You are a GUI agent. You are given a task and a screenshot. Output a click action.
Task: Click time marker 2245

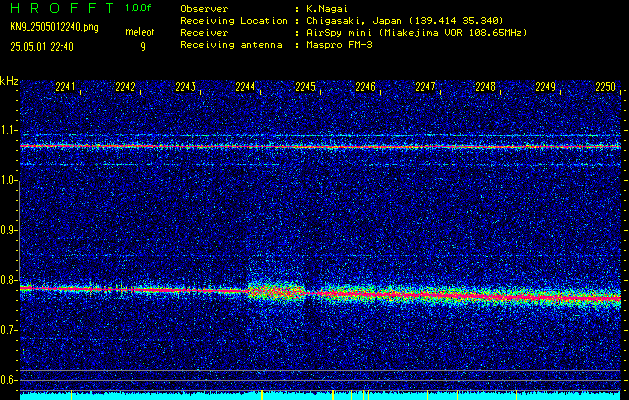[305, 87]
